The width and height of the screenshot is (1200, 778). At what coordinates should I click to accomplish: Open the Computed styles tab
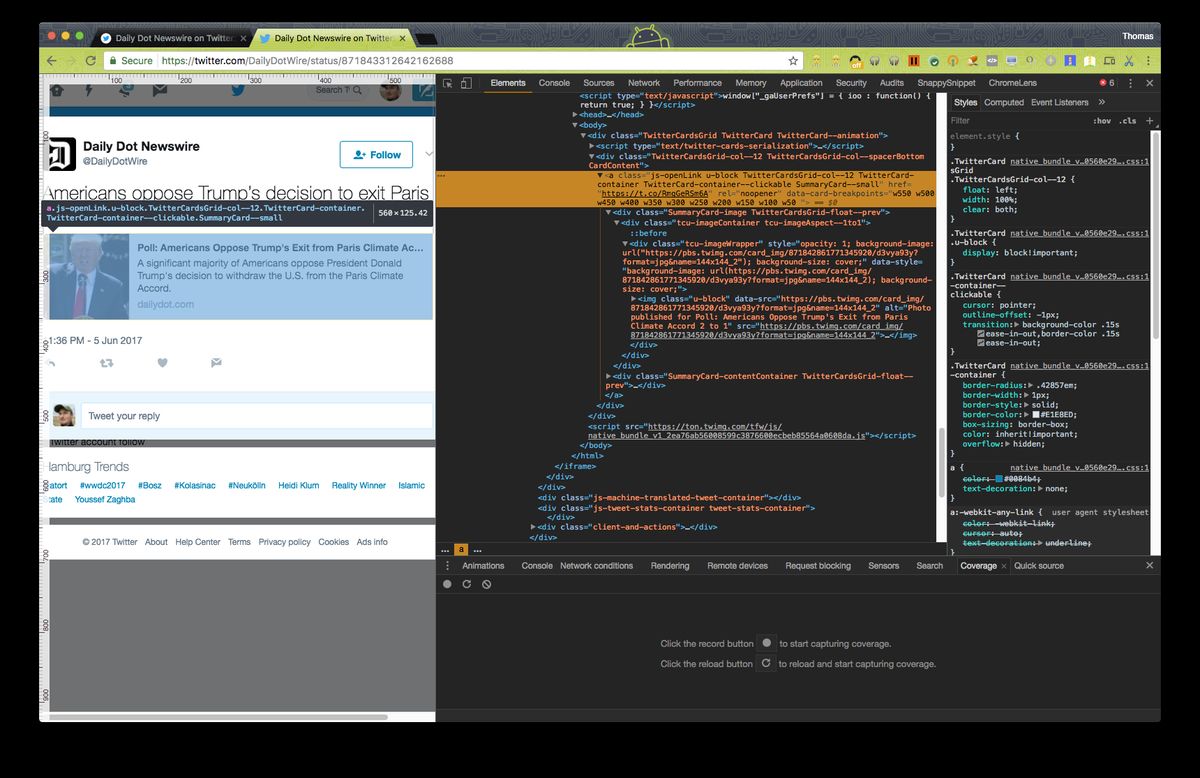(x=1003, y=102)
